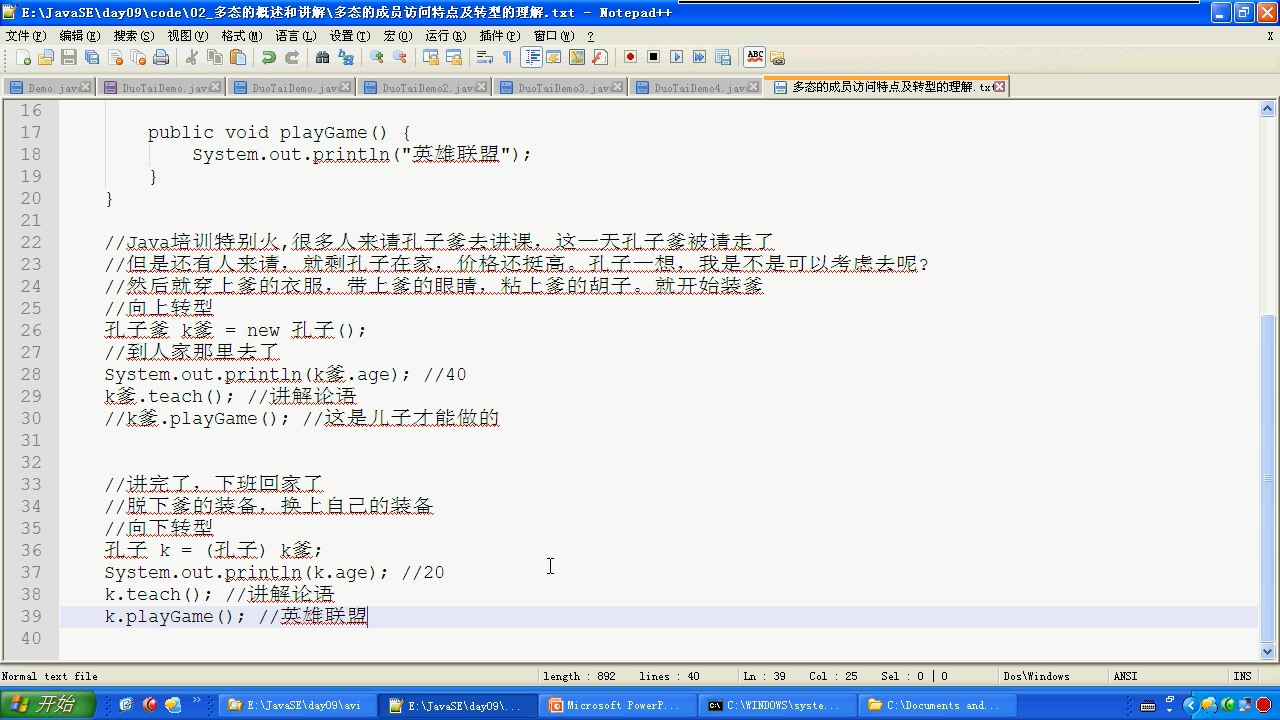Open the 语言(L) menu
This screenshot has width=1280, height=720.
pos(295,36)
